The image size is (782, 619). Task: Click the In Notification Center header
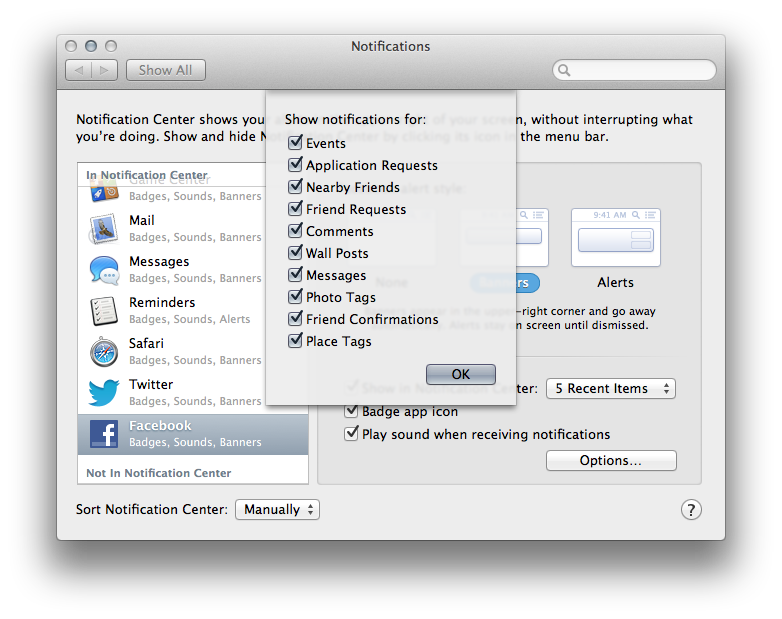pos(147,175)
